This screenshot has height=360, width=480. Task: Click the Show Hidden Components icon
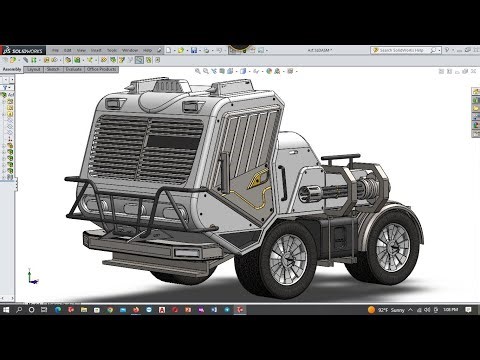(x=68, y=60)
